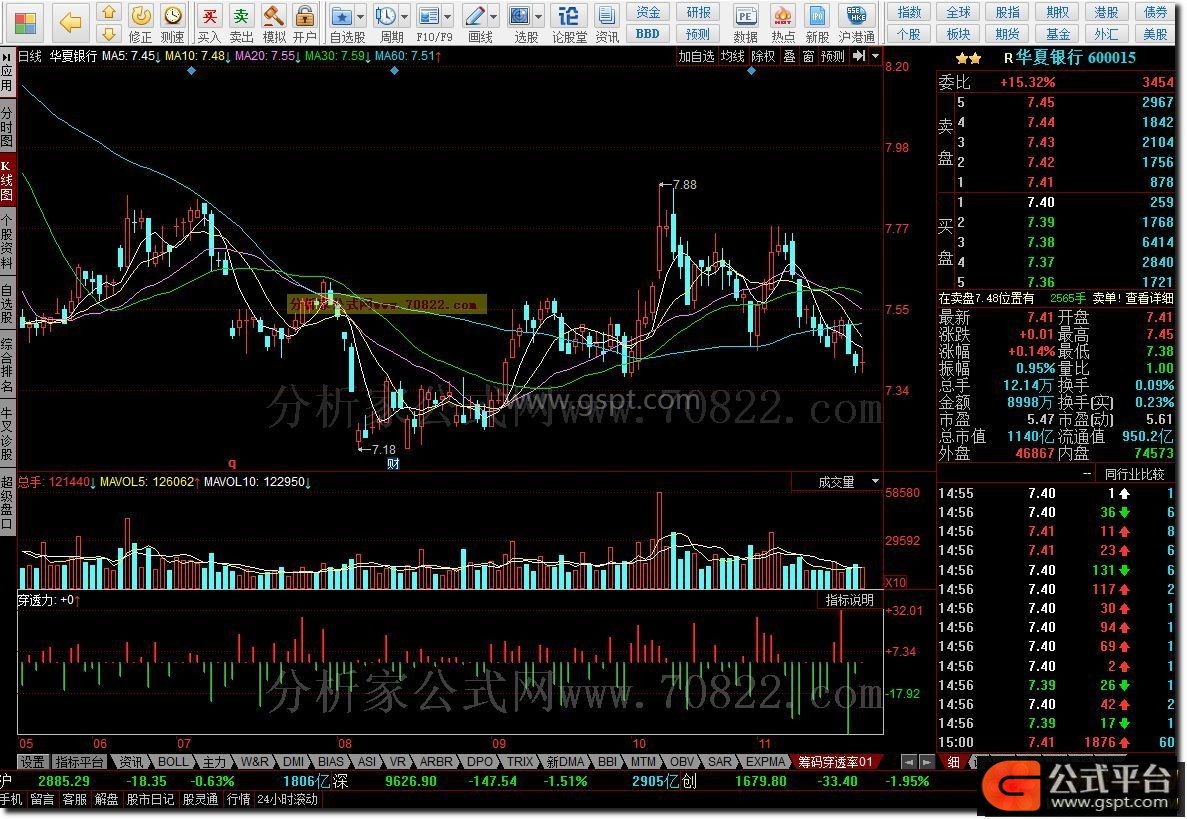Switch to the 全球 global tab

[x=958, y=12]
